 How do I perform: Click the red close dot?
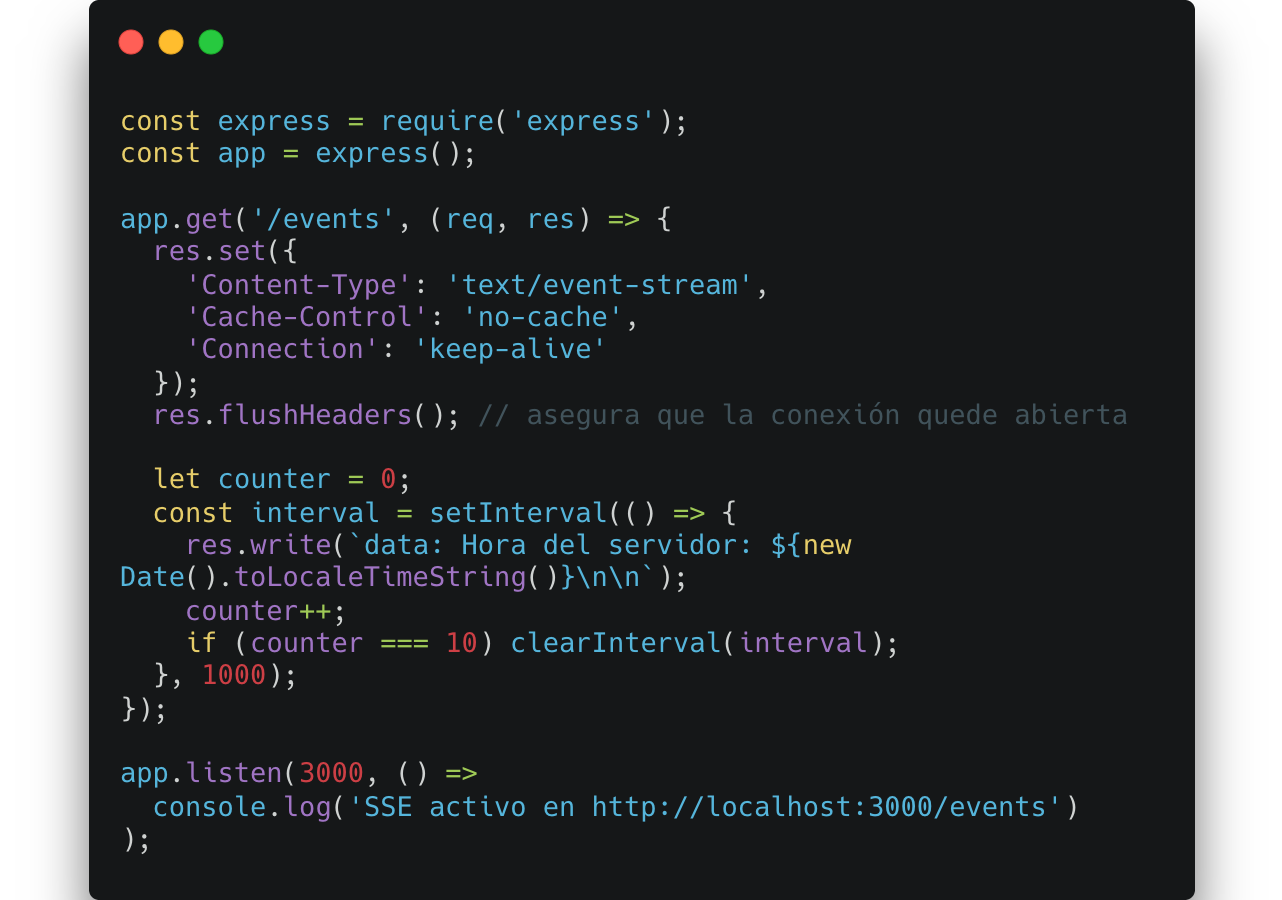pyautogui.click(x=131, y=42)
